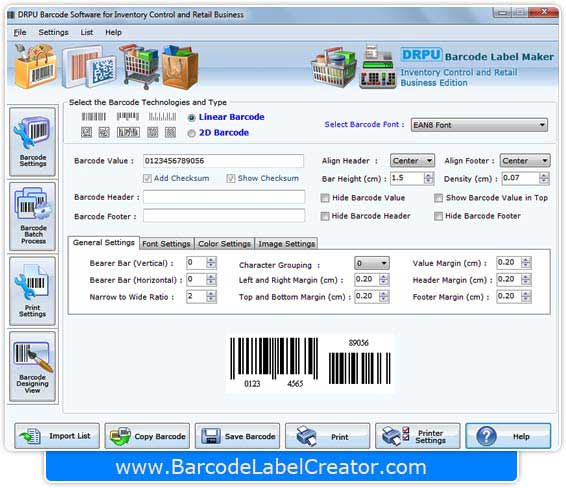The height and width of the screenshot is (488, 566).
Task: Adjust the Footer Margin spinner
Action: (526, 296)
